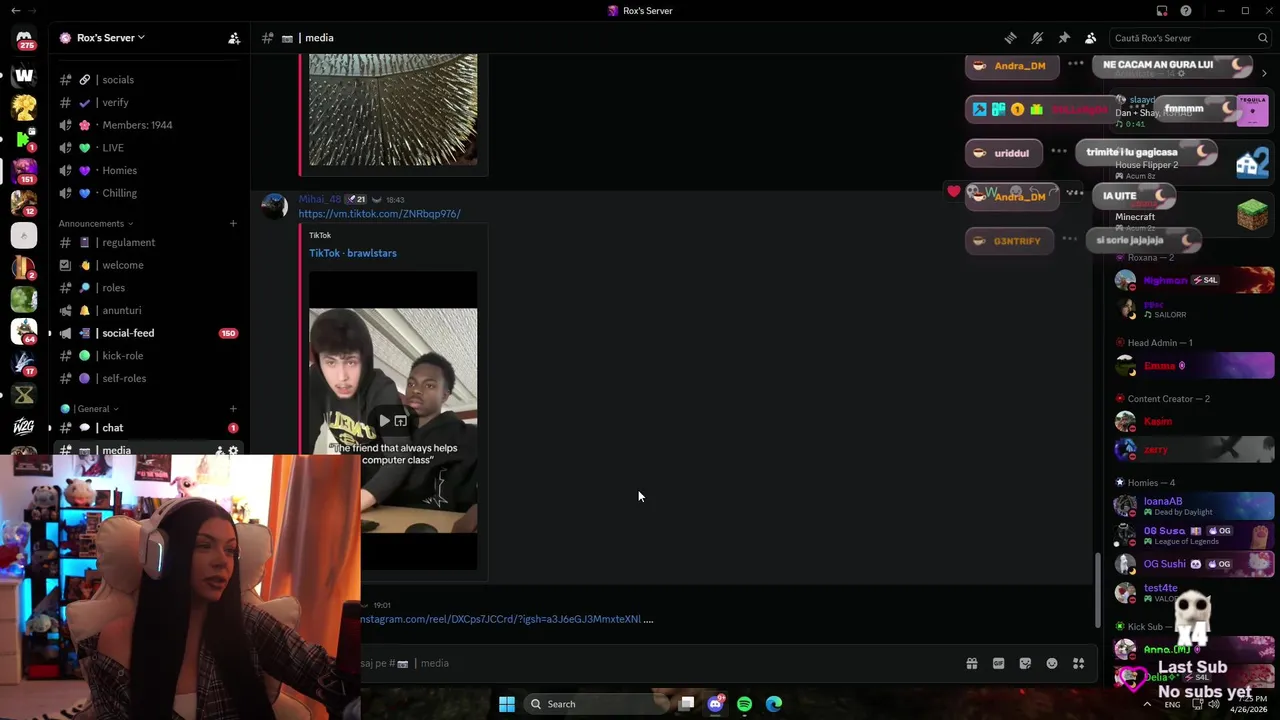Screen dimensions: 1280x720
Task: Click invite people icon beside Rox's Server
Action: pos(234,38)
